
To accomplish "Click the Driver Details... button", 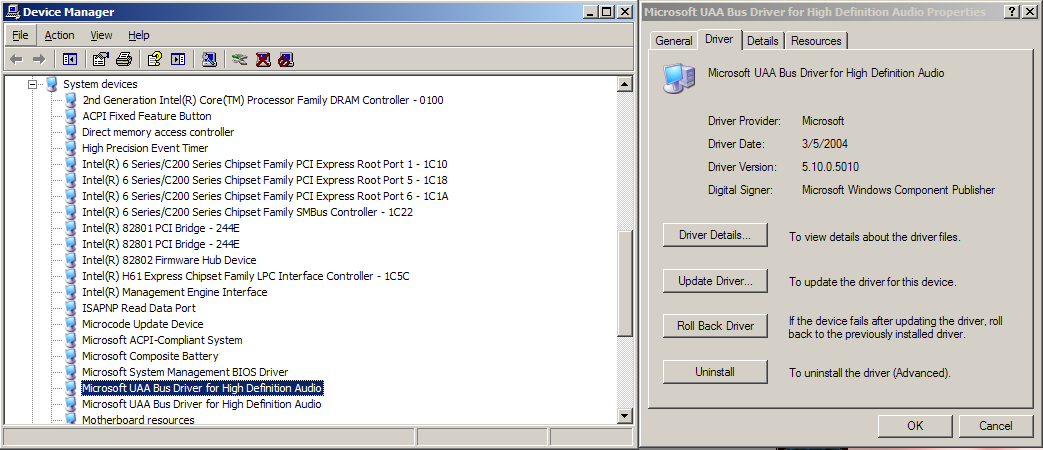I will 715,235.
